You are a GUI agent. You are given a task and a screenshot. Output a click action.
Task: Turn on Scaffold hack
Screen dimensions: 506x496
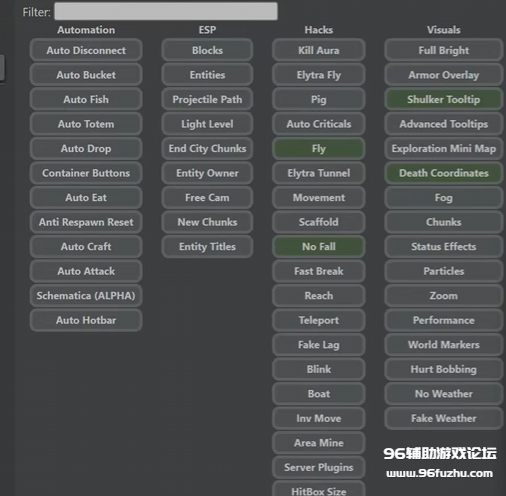pyautogui.click(x=319, y=222)
